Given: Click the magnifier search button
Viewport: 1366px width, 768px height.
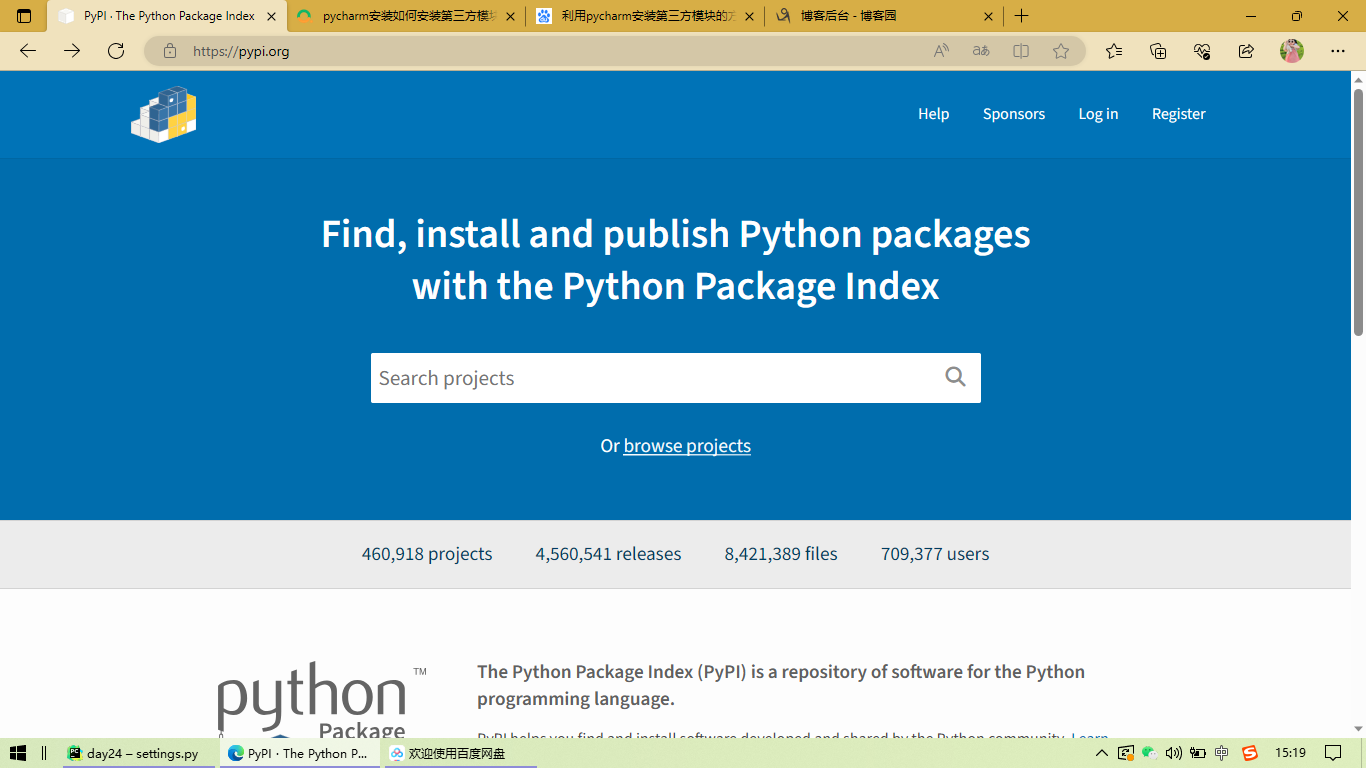Looking at the screenshot, I should [955, 377].
